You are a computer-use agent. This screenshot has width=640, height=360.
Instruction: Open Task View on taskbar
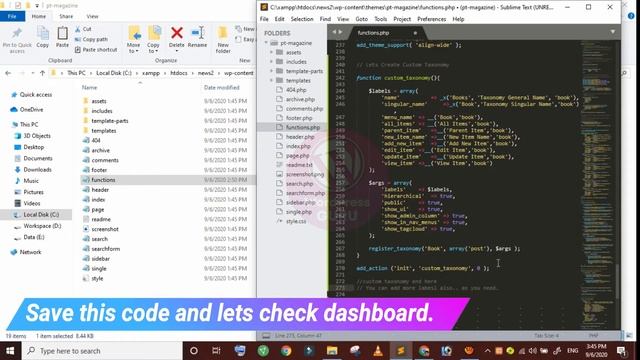pos(216,351)
